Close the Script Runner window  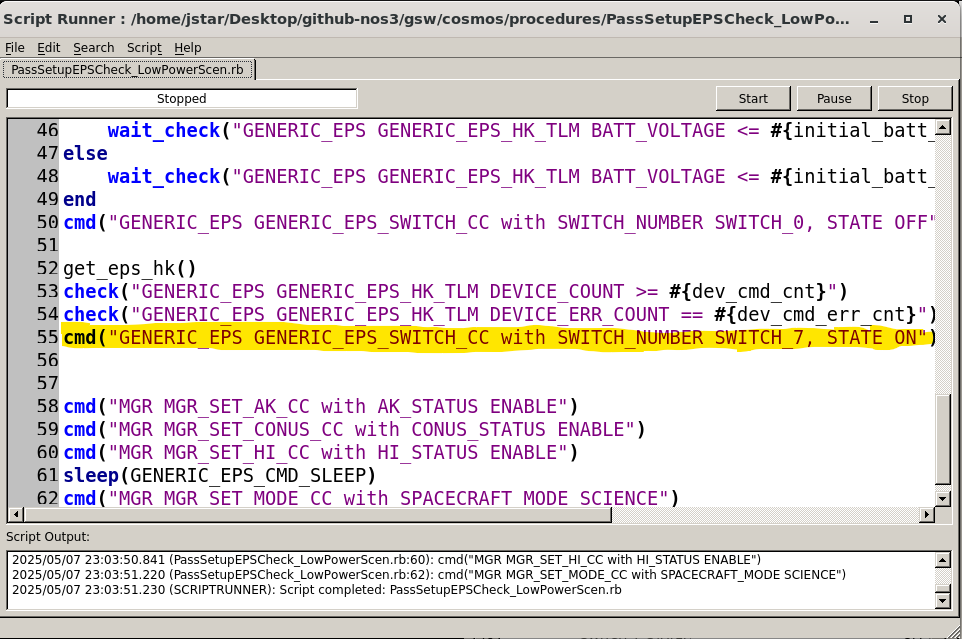coord(942,19)
